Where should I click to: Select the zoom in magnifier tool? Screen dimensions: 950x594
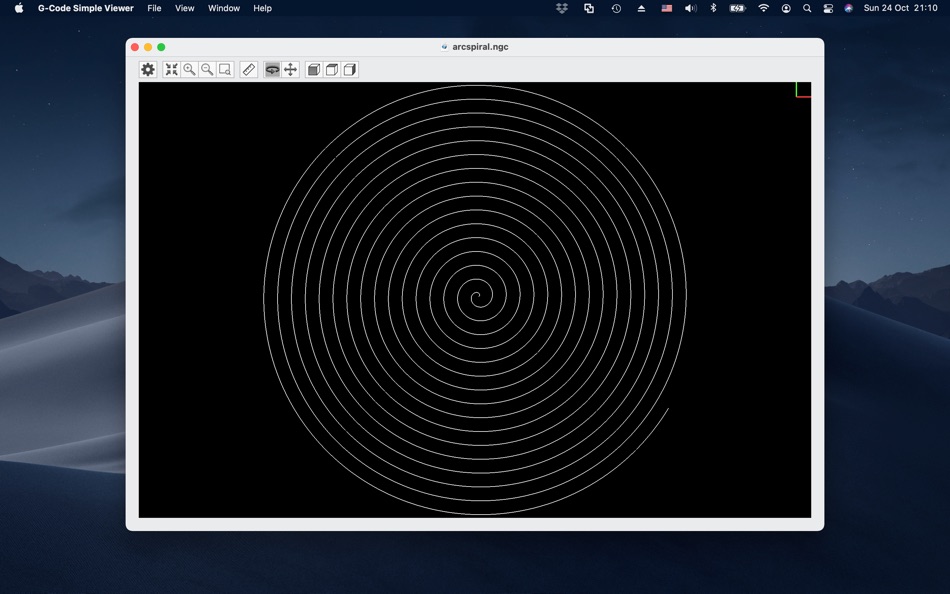(x=189, y=70)
